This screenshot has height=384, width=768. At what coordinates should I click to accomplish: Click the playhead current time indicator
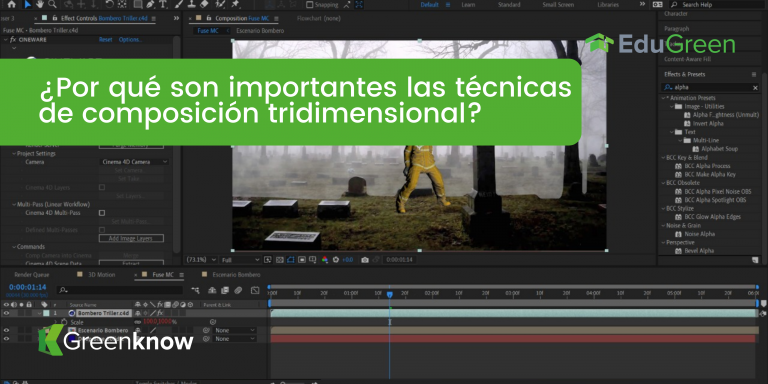click(x=390, y=295)
